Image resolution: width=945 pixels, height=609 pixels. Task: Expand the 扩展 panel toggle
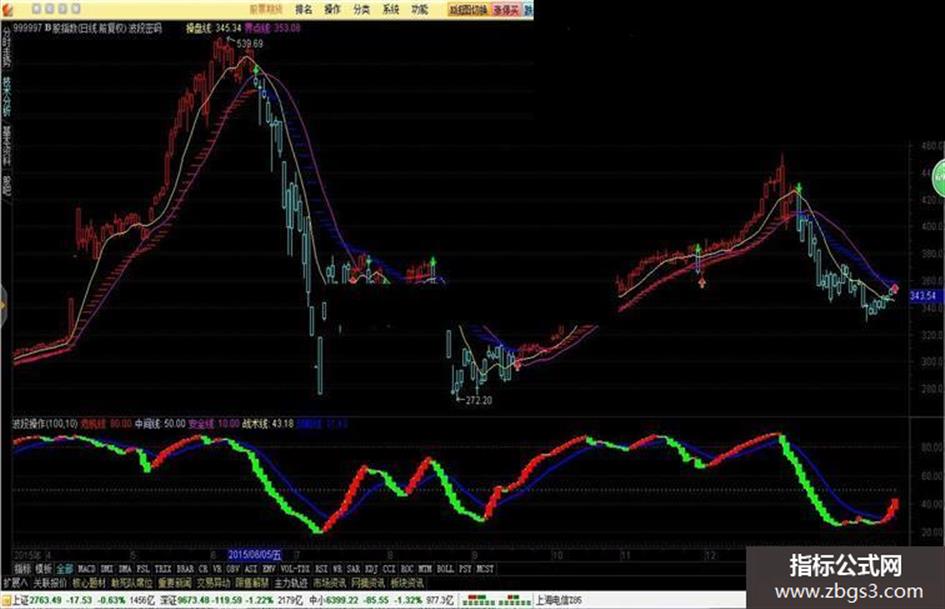[14, 583]
